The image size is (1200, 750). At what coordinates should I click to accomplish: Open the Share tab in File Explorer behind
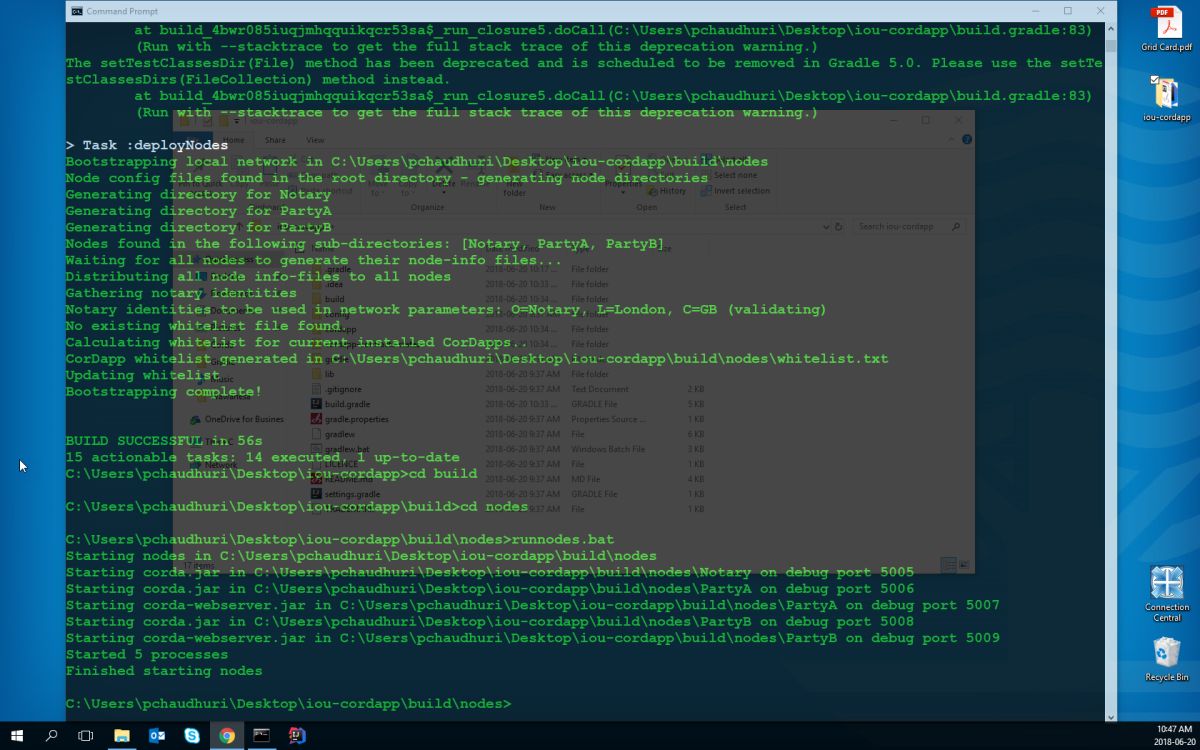click(x=274, y=140)
